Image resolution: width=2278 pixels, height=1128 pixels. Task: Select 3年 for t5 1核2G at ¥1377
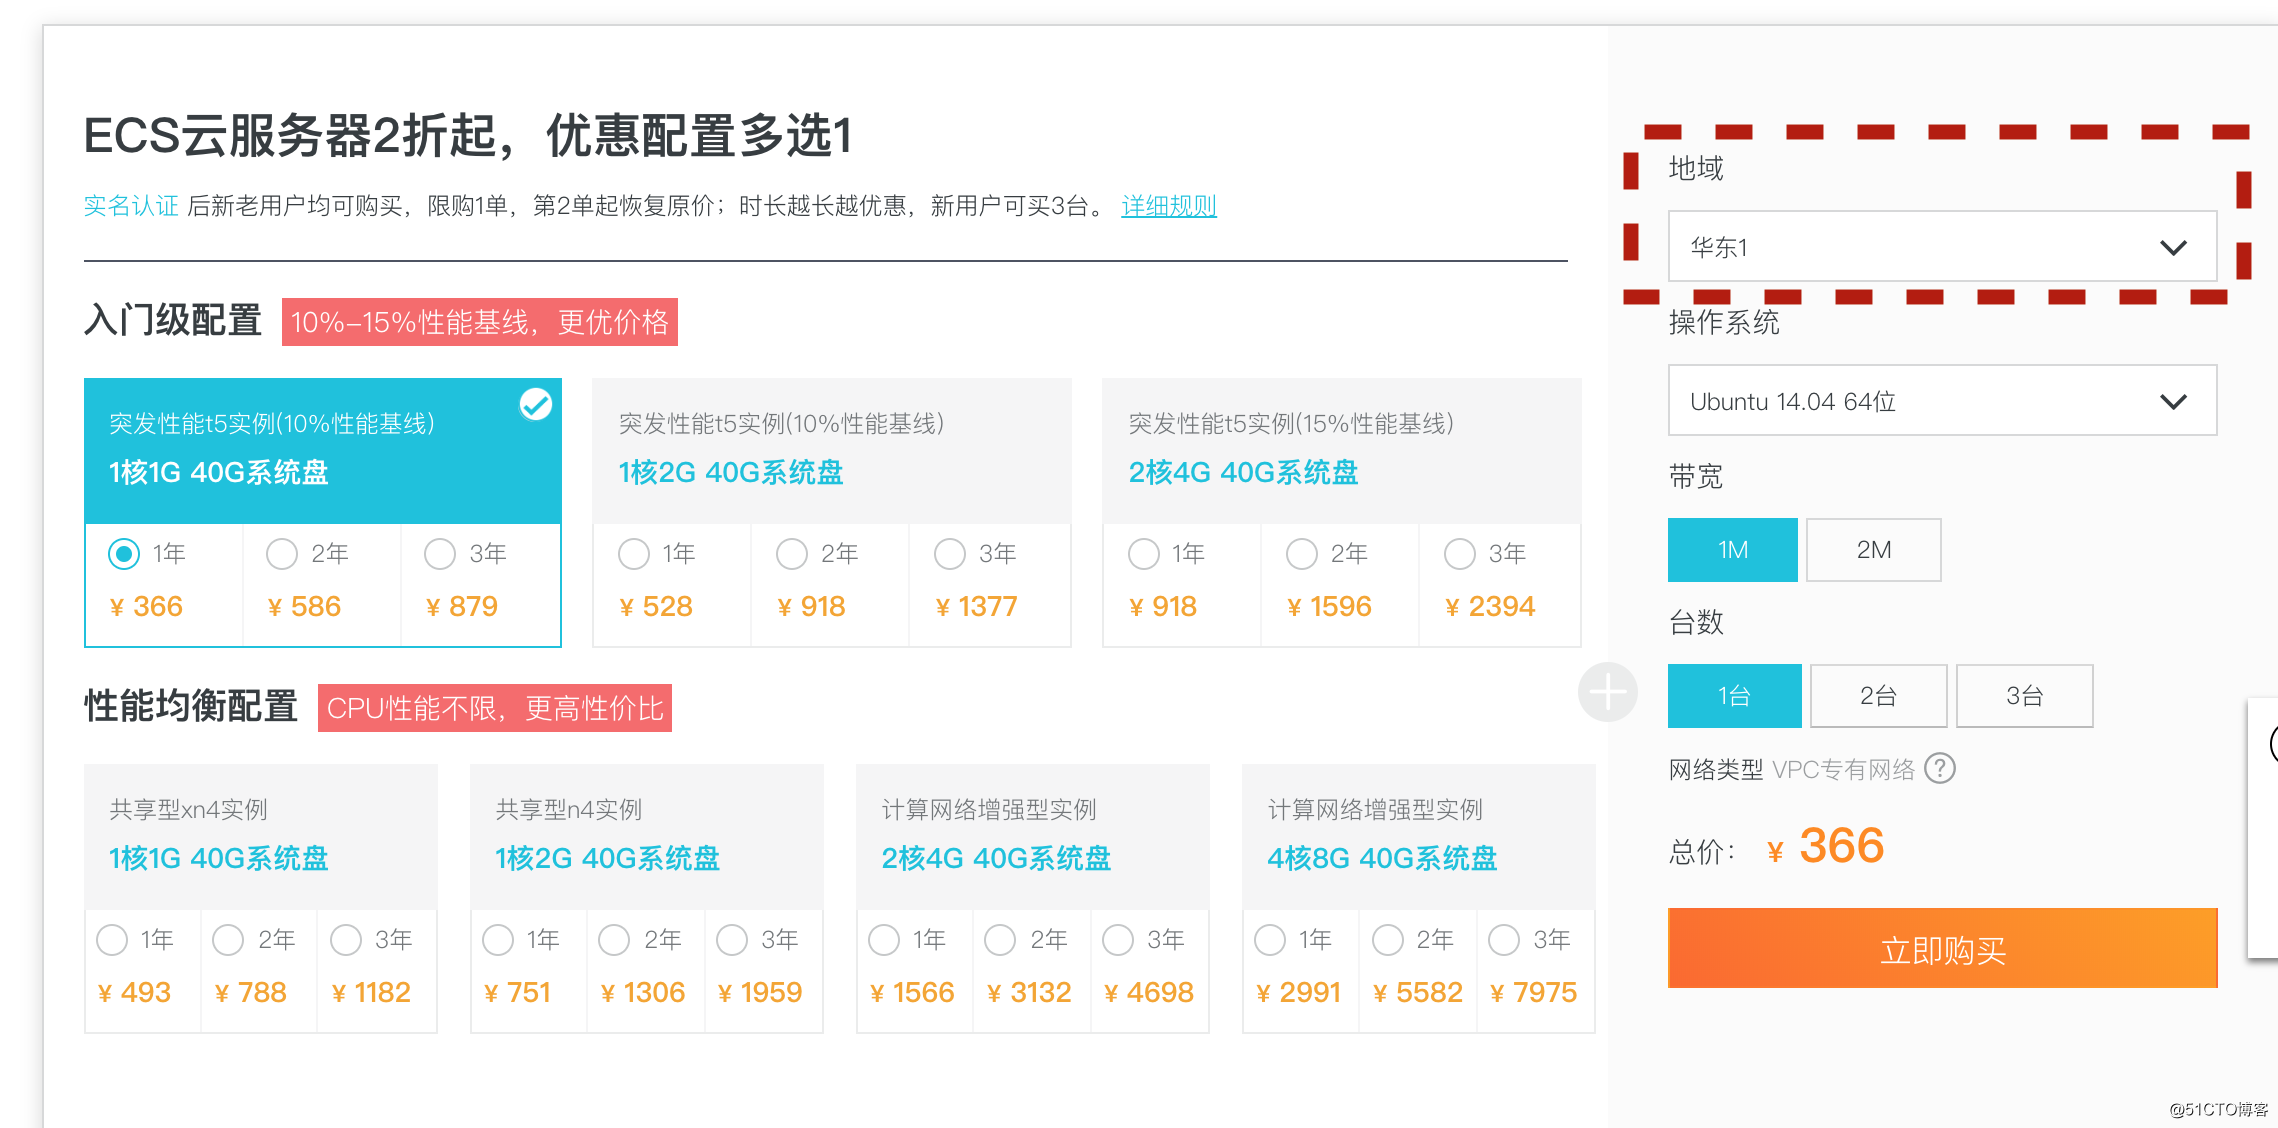[950, 554]
